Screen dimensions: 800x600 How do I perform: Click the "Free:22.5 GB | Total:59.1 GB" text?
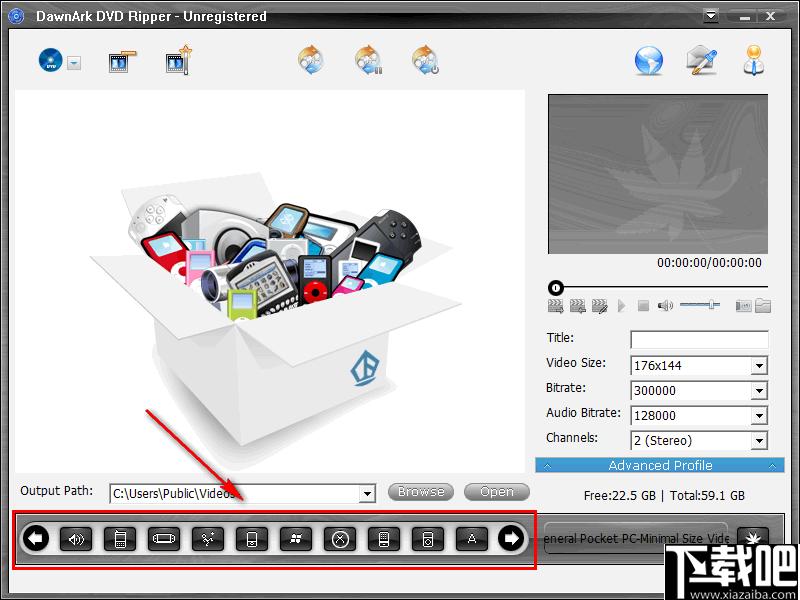click(664, 495)
